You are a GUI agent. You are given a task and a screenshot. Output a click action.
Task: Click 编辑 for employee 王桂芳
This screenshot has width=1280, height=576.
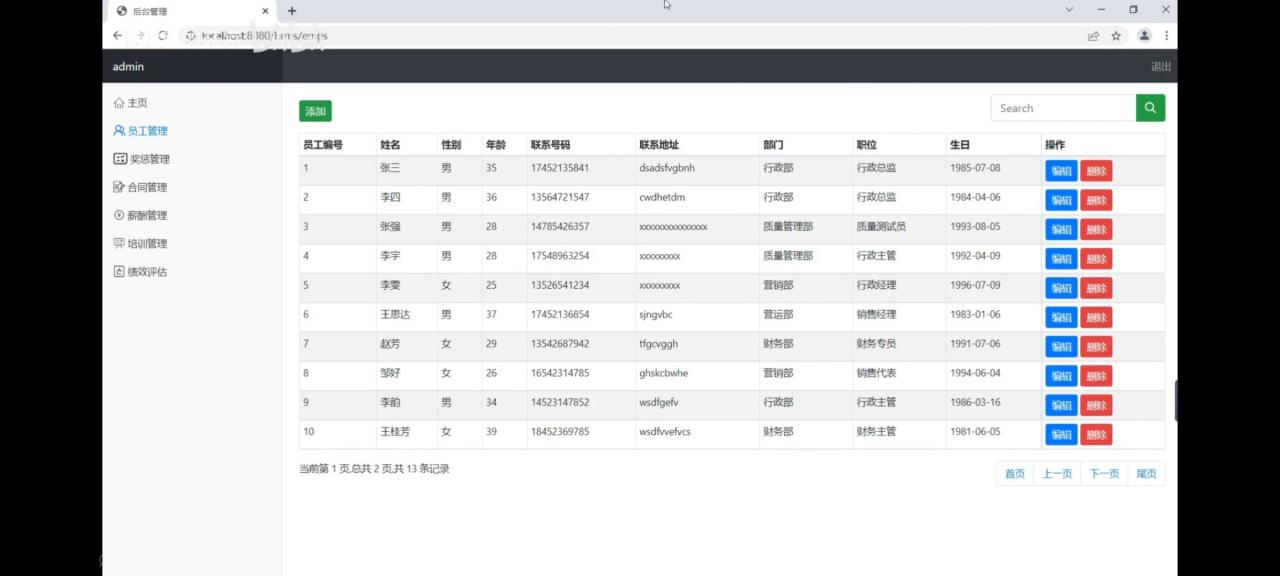1061,434
